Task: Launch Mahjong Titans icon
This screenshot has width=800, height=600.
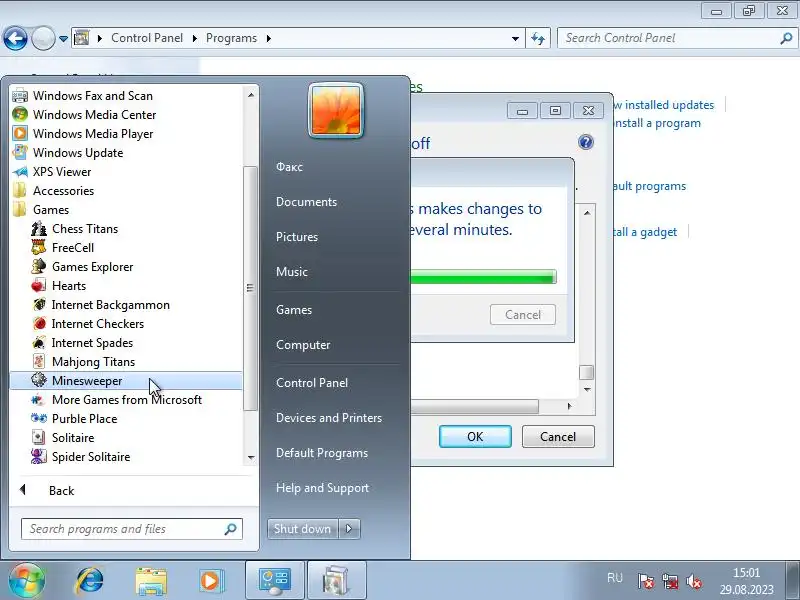Action: point(39,362)
